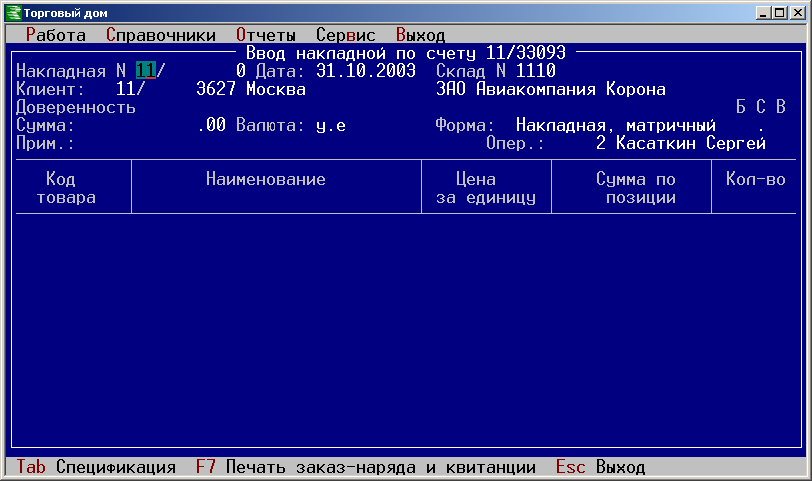Click the Кол-во column header
Image resolution: width=812 pixels, height=481 pixels.
[756, 179]
